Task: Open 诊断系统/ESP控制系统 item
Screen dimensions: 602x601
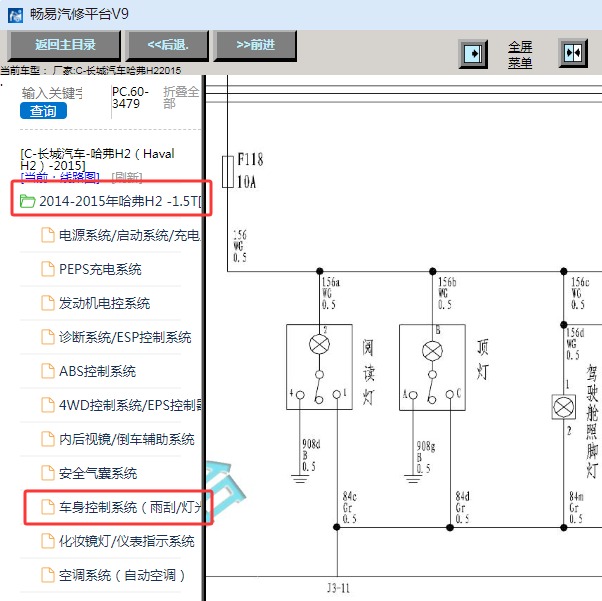Action: (x=125, y=337)
